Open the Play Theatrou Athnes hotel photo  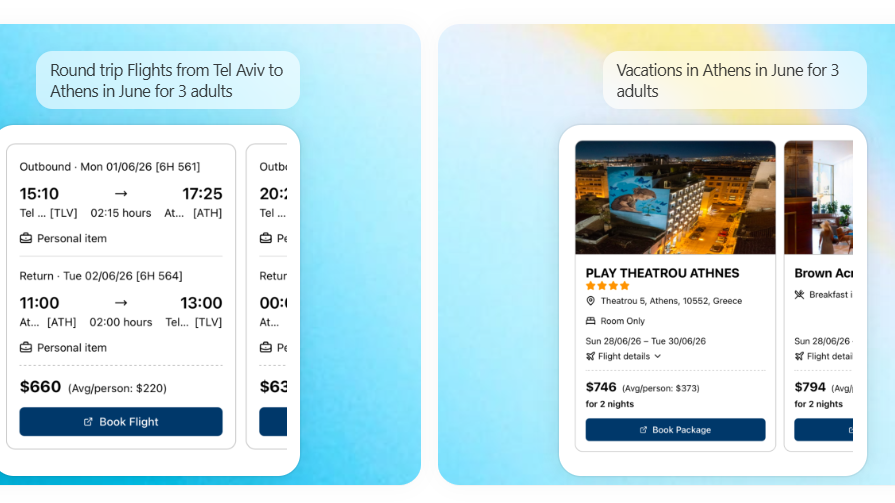675,198
